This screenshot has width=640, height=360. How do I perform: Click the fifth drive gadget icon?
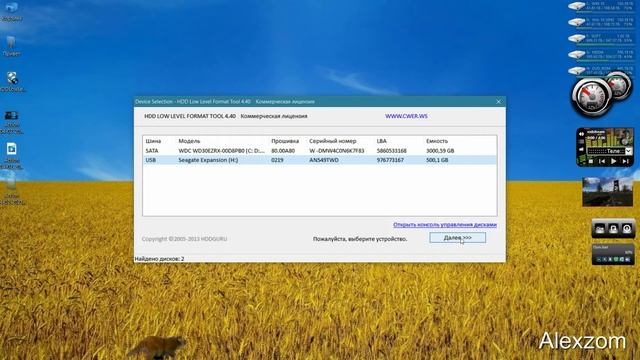pos(577,71)
